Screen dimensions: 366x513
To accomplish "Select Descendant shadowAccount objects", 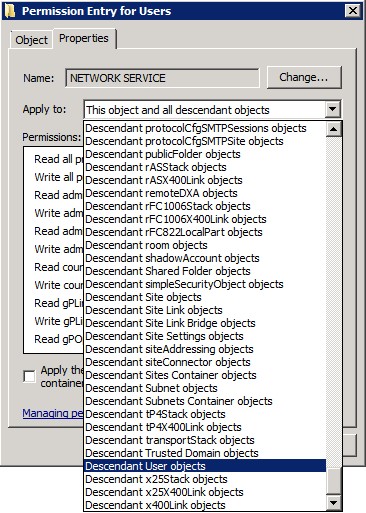I will [205, 258].
